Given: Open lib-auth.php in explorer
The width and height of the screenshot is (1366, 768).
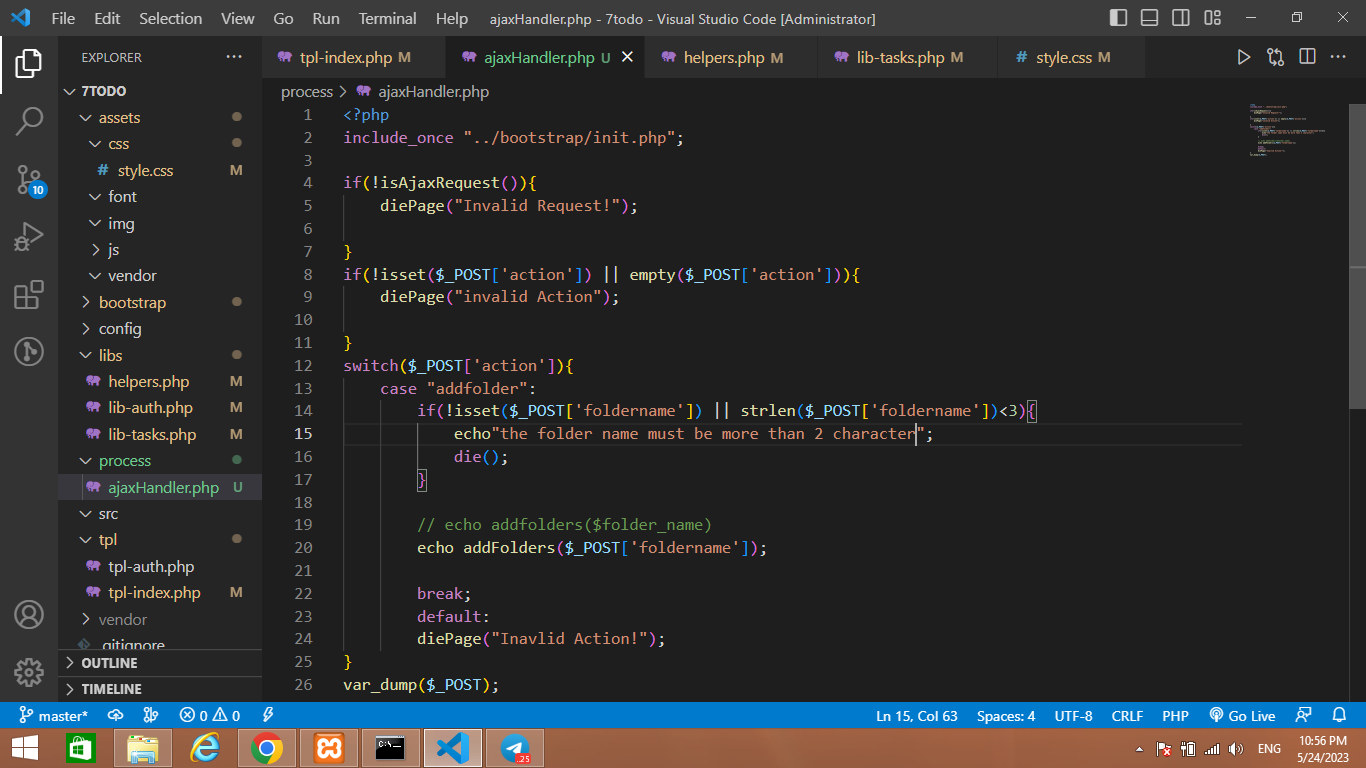Looking at the screenshot, I should pyautogui.click(x=160, y=408).
